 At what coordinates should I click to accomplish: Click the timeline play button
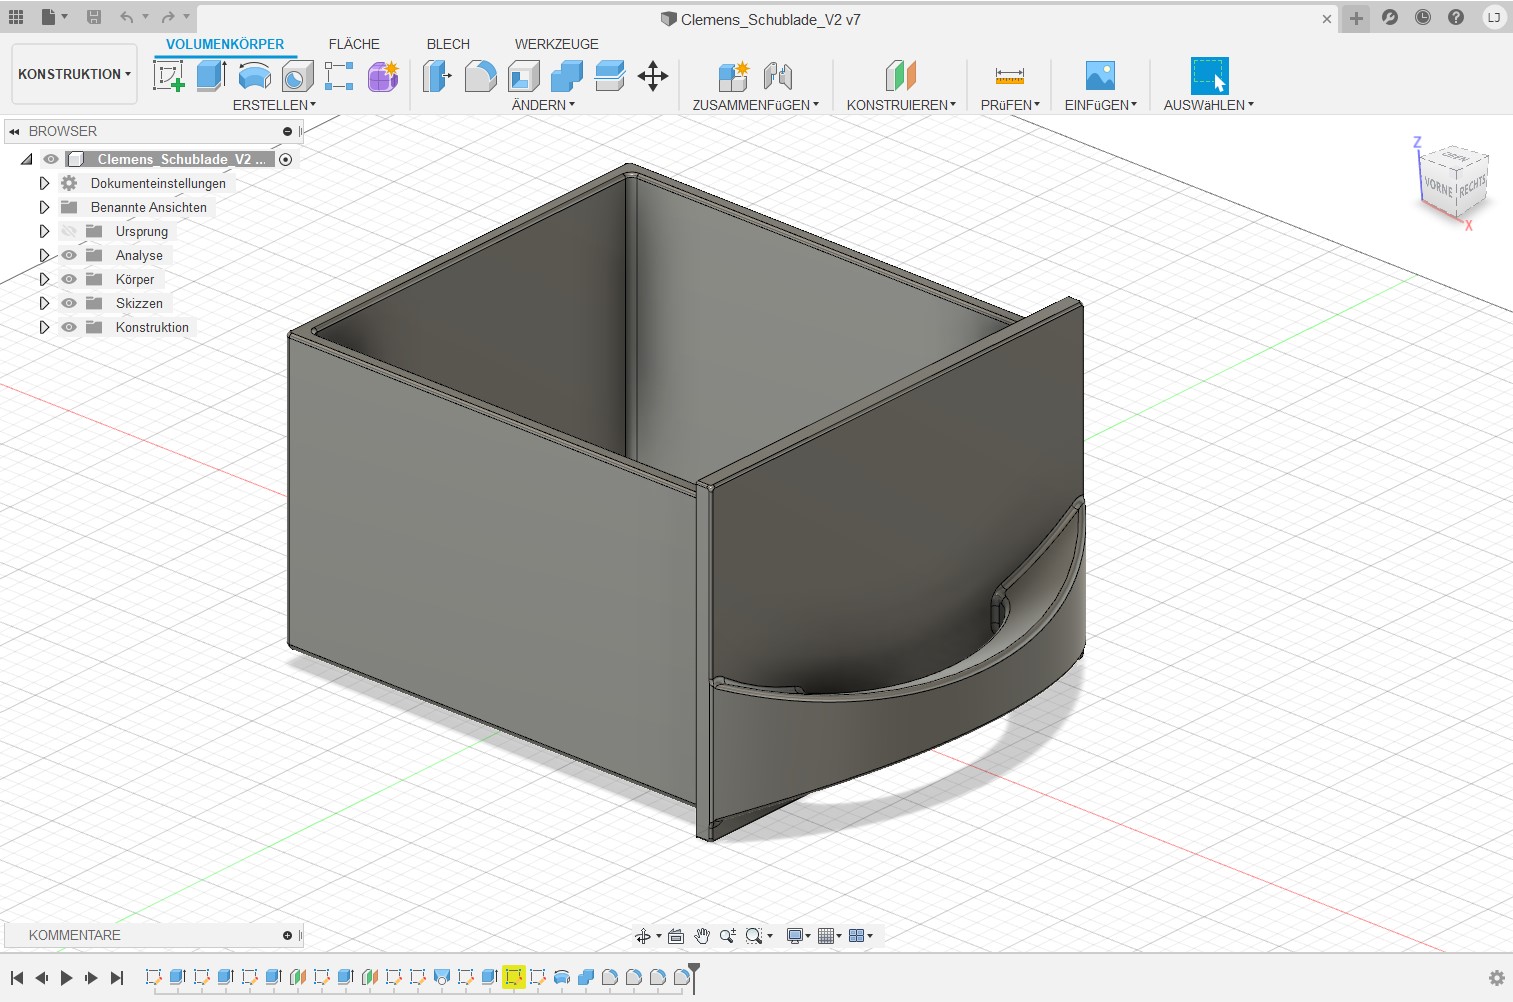[66, 978]
